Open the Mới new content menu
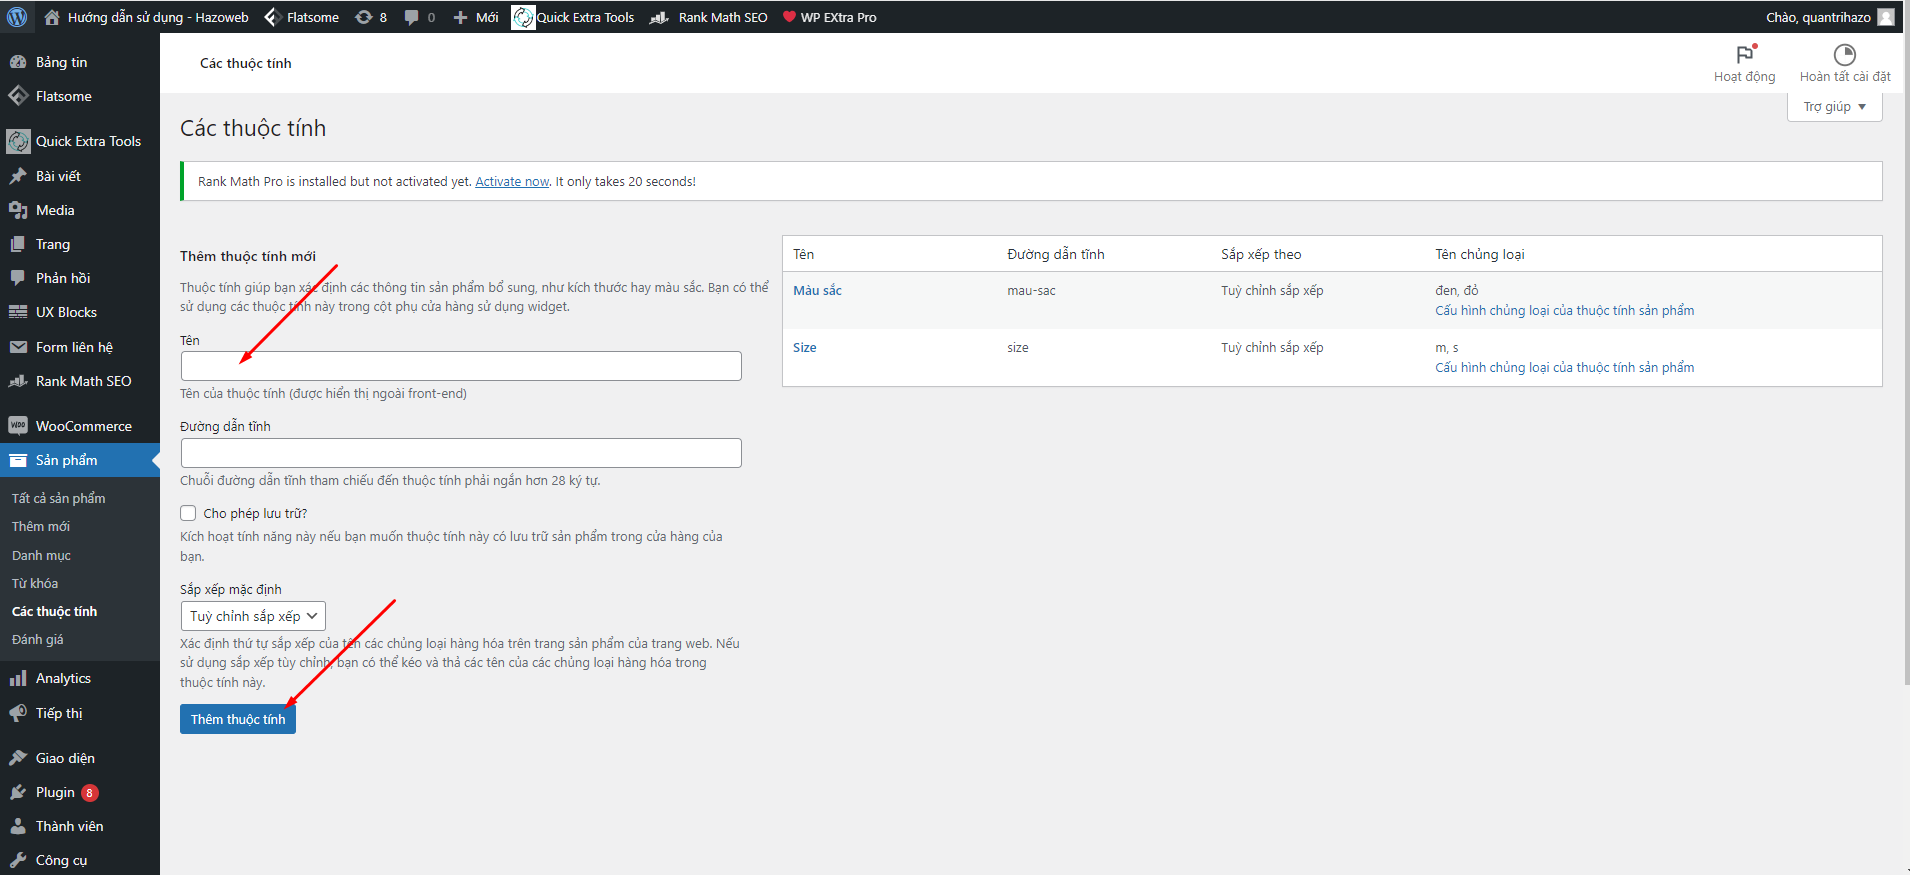 (x=476, y=17)
